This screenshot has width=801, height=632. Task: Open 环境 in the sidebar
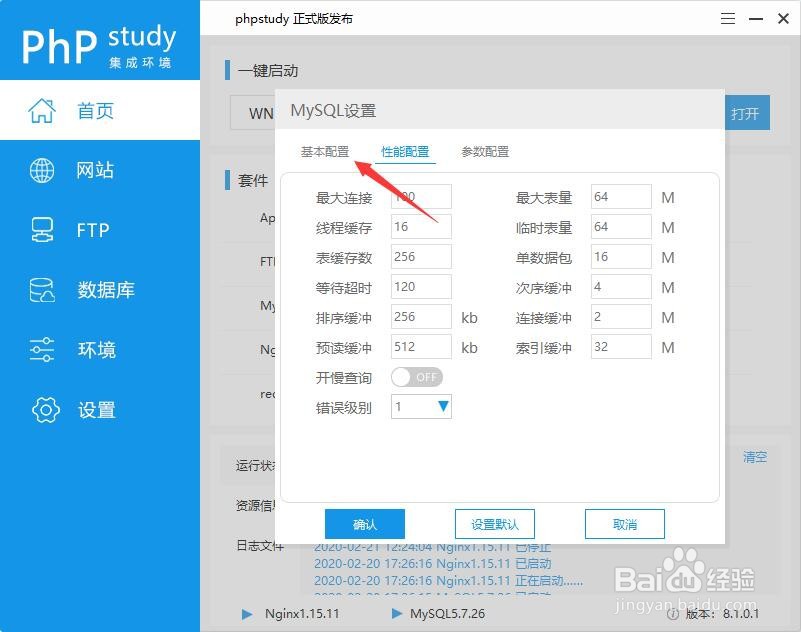100,349
